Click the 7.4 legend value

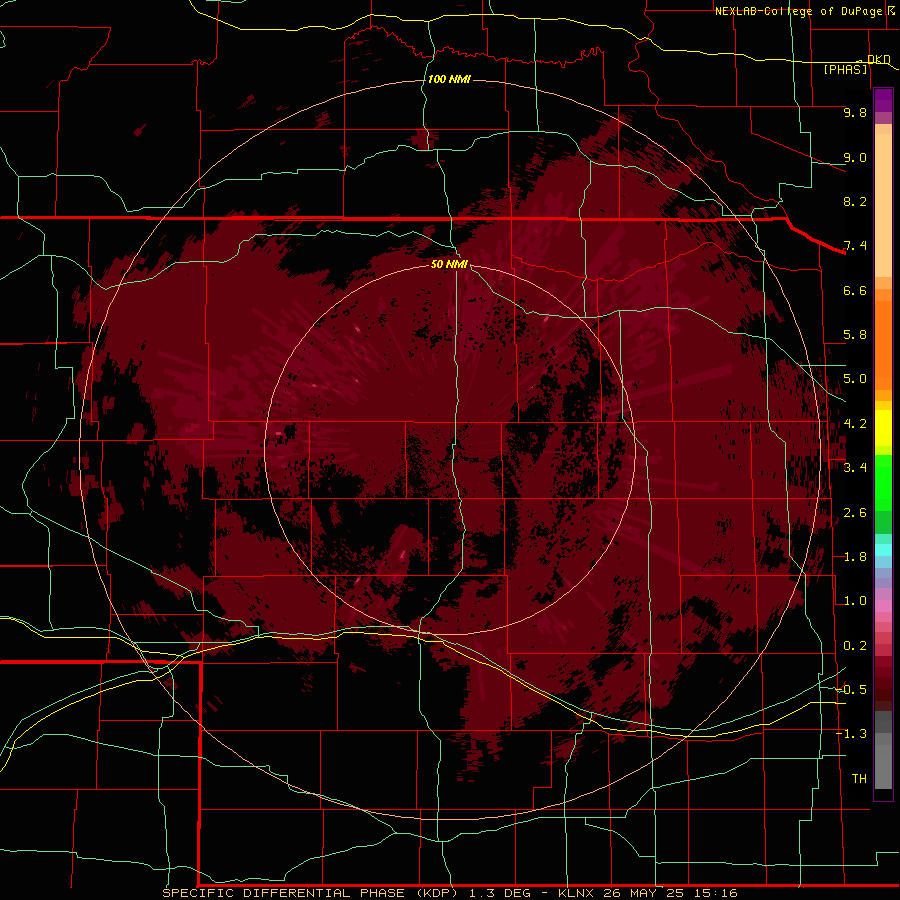click(x=855, y=246)
